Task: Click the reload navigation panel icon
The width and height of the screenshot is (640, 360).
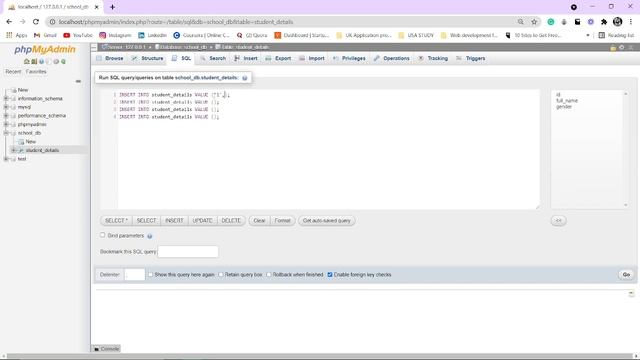Action: (x=63, y=62)
